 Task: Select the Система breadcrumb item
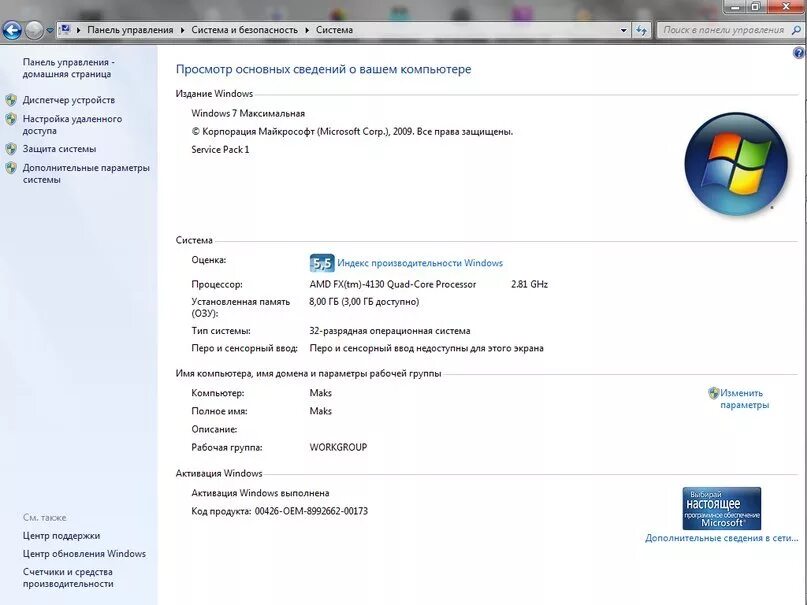tap(335, 30)
